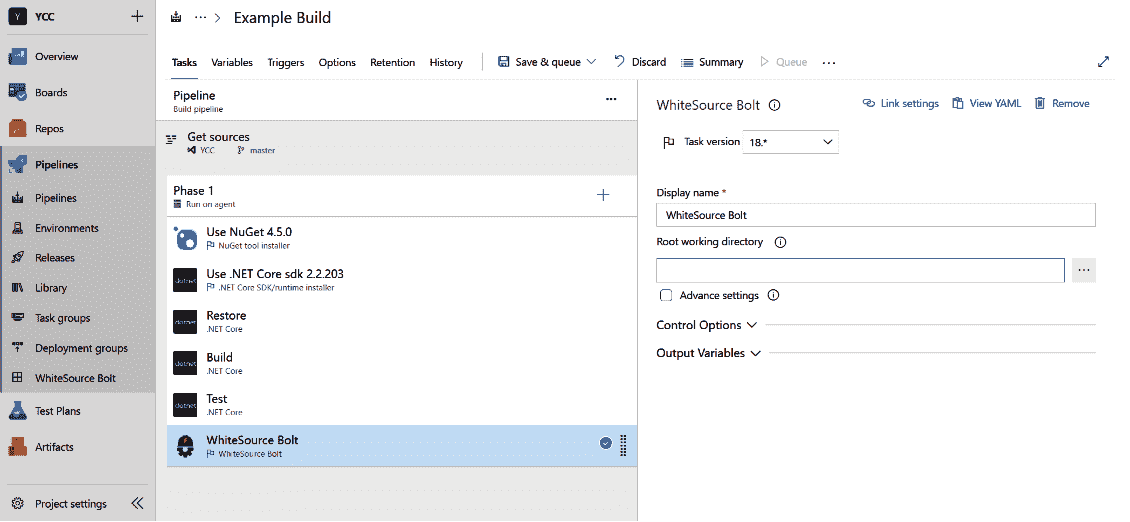1130x522 pixels.
Task: Switch to the Tasks tab
Action: [x=184, y=63]
